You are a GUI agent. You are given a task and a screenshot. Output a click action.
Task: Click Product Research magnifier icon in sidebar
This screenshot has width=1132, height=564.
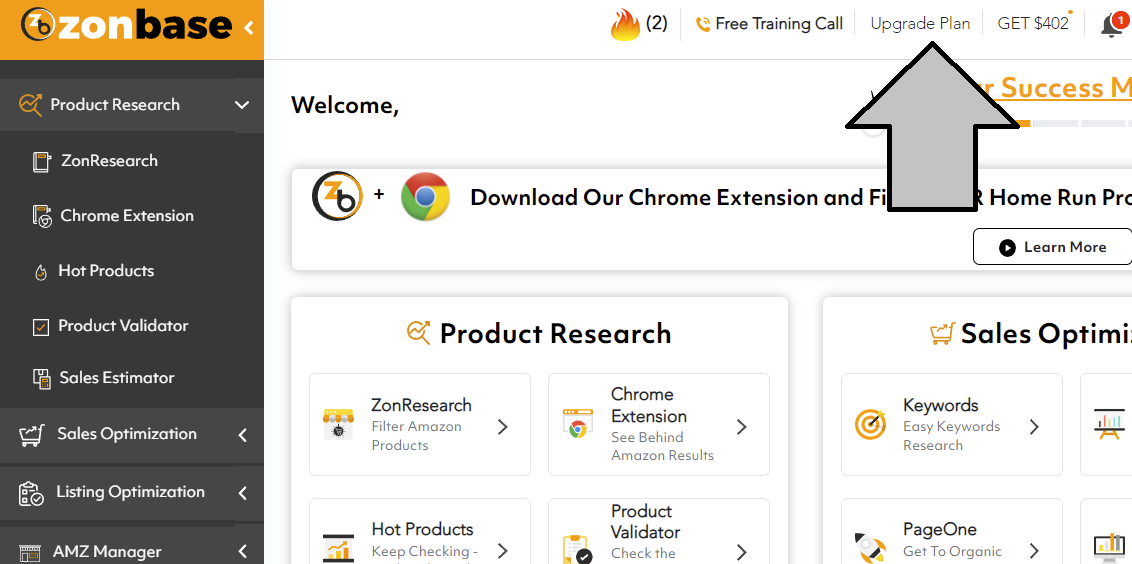pos(30,105)
